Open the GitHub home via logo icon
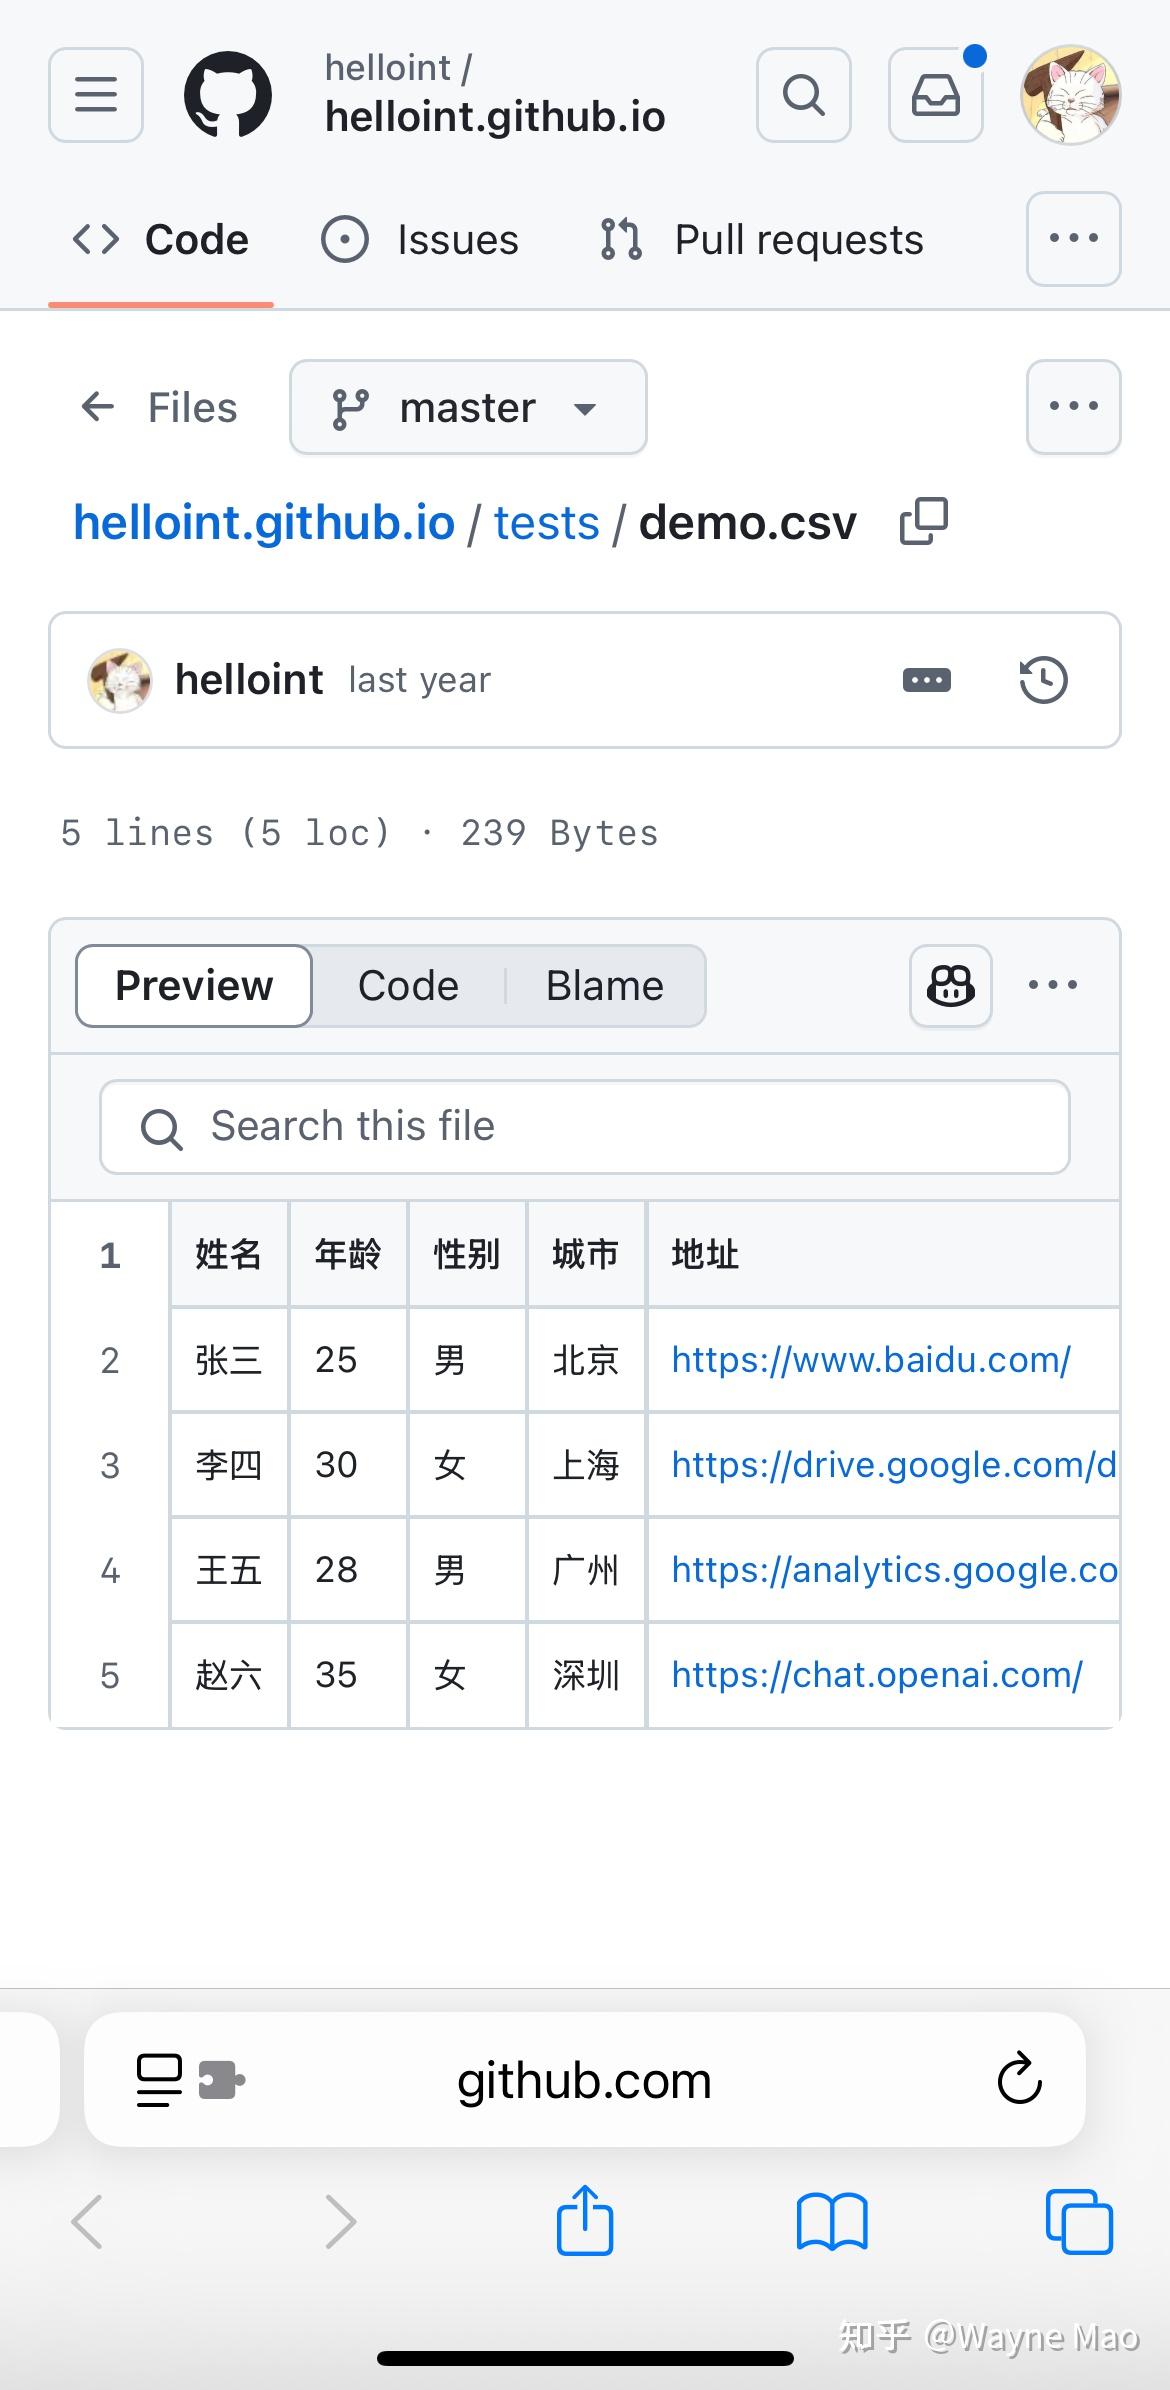 (228, 94)
